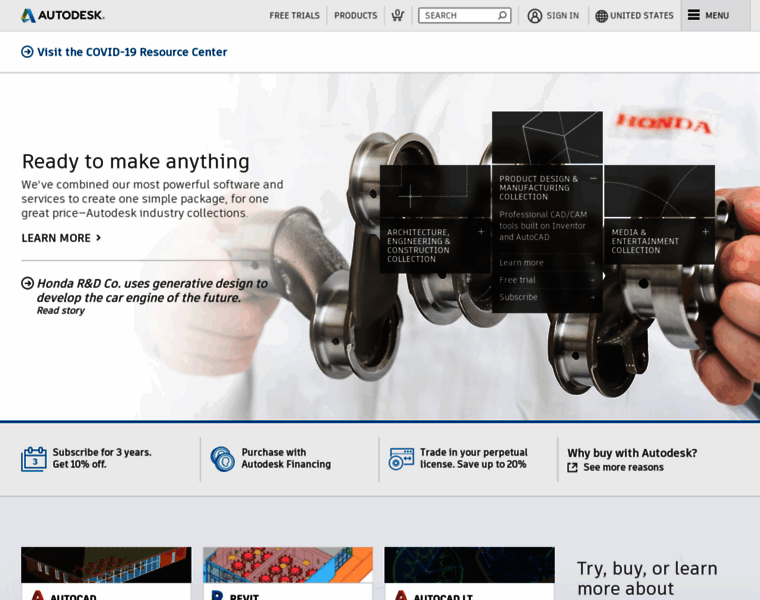Open PRODUCTS in the top navigation

(x=355, y=16)
